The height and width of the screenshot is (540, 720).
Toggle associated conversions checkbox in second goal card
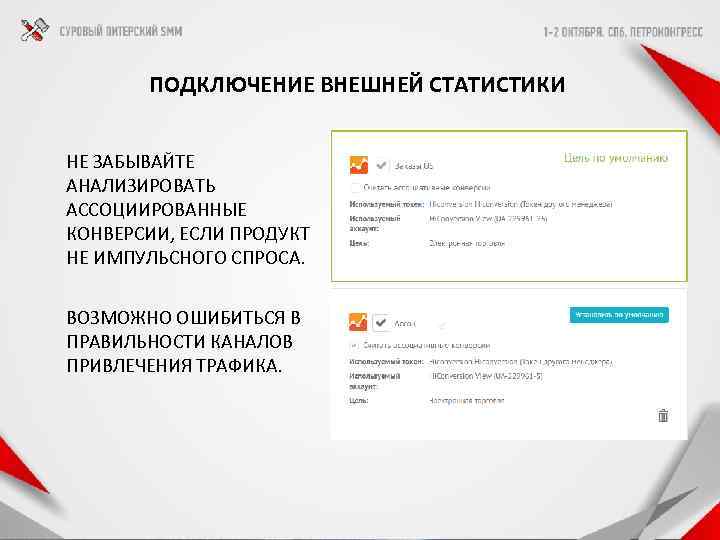tap(354, 345)
